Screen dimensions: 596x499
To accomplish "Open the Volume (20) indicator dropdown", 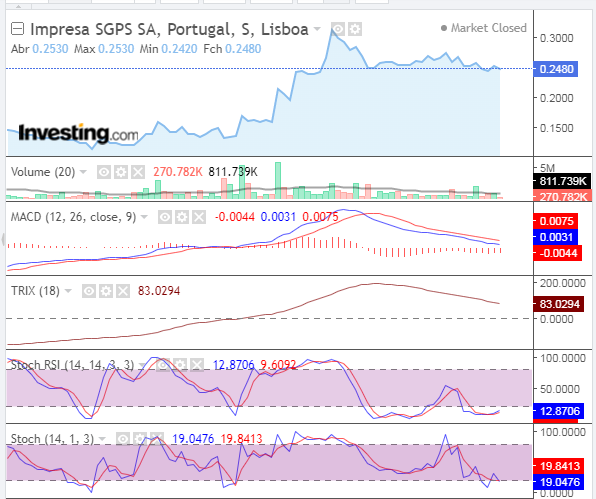I will [83, 172].
